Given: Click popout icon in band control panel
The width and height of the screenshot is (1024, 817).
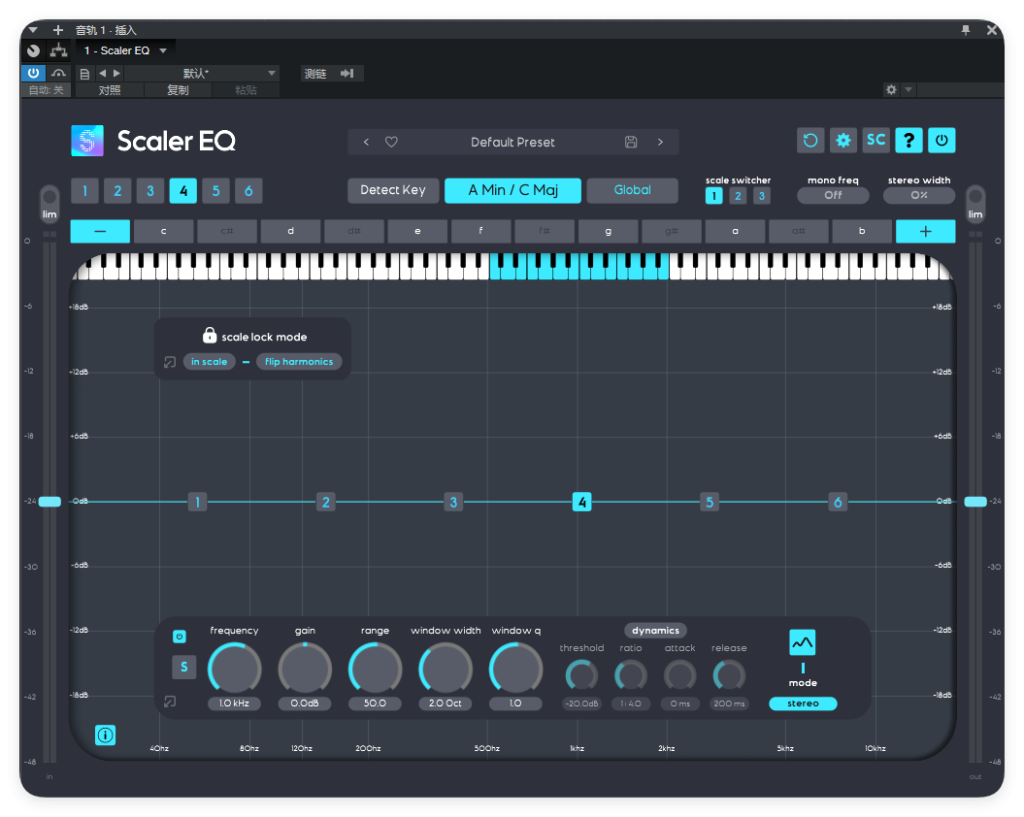Looking at the screenshot, I should pos(170,701).
